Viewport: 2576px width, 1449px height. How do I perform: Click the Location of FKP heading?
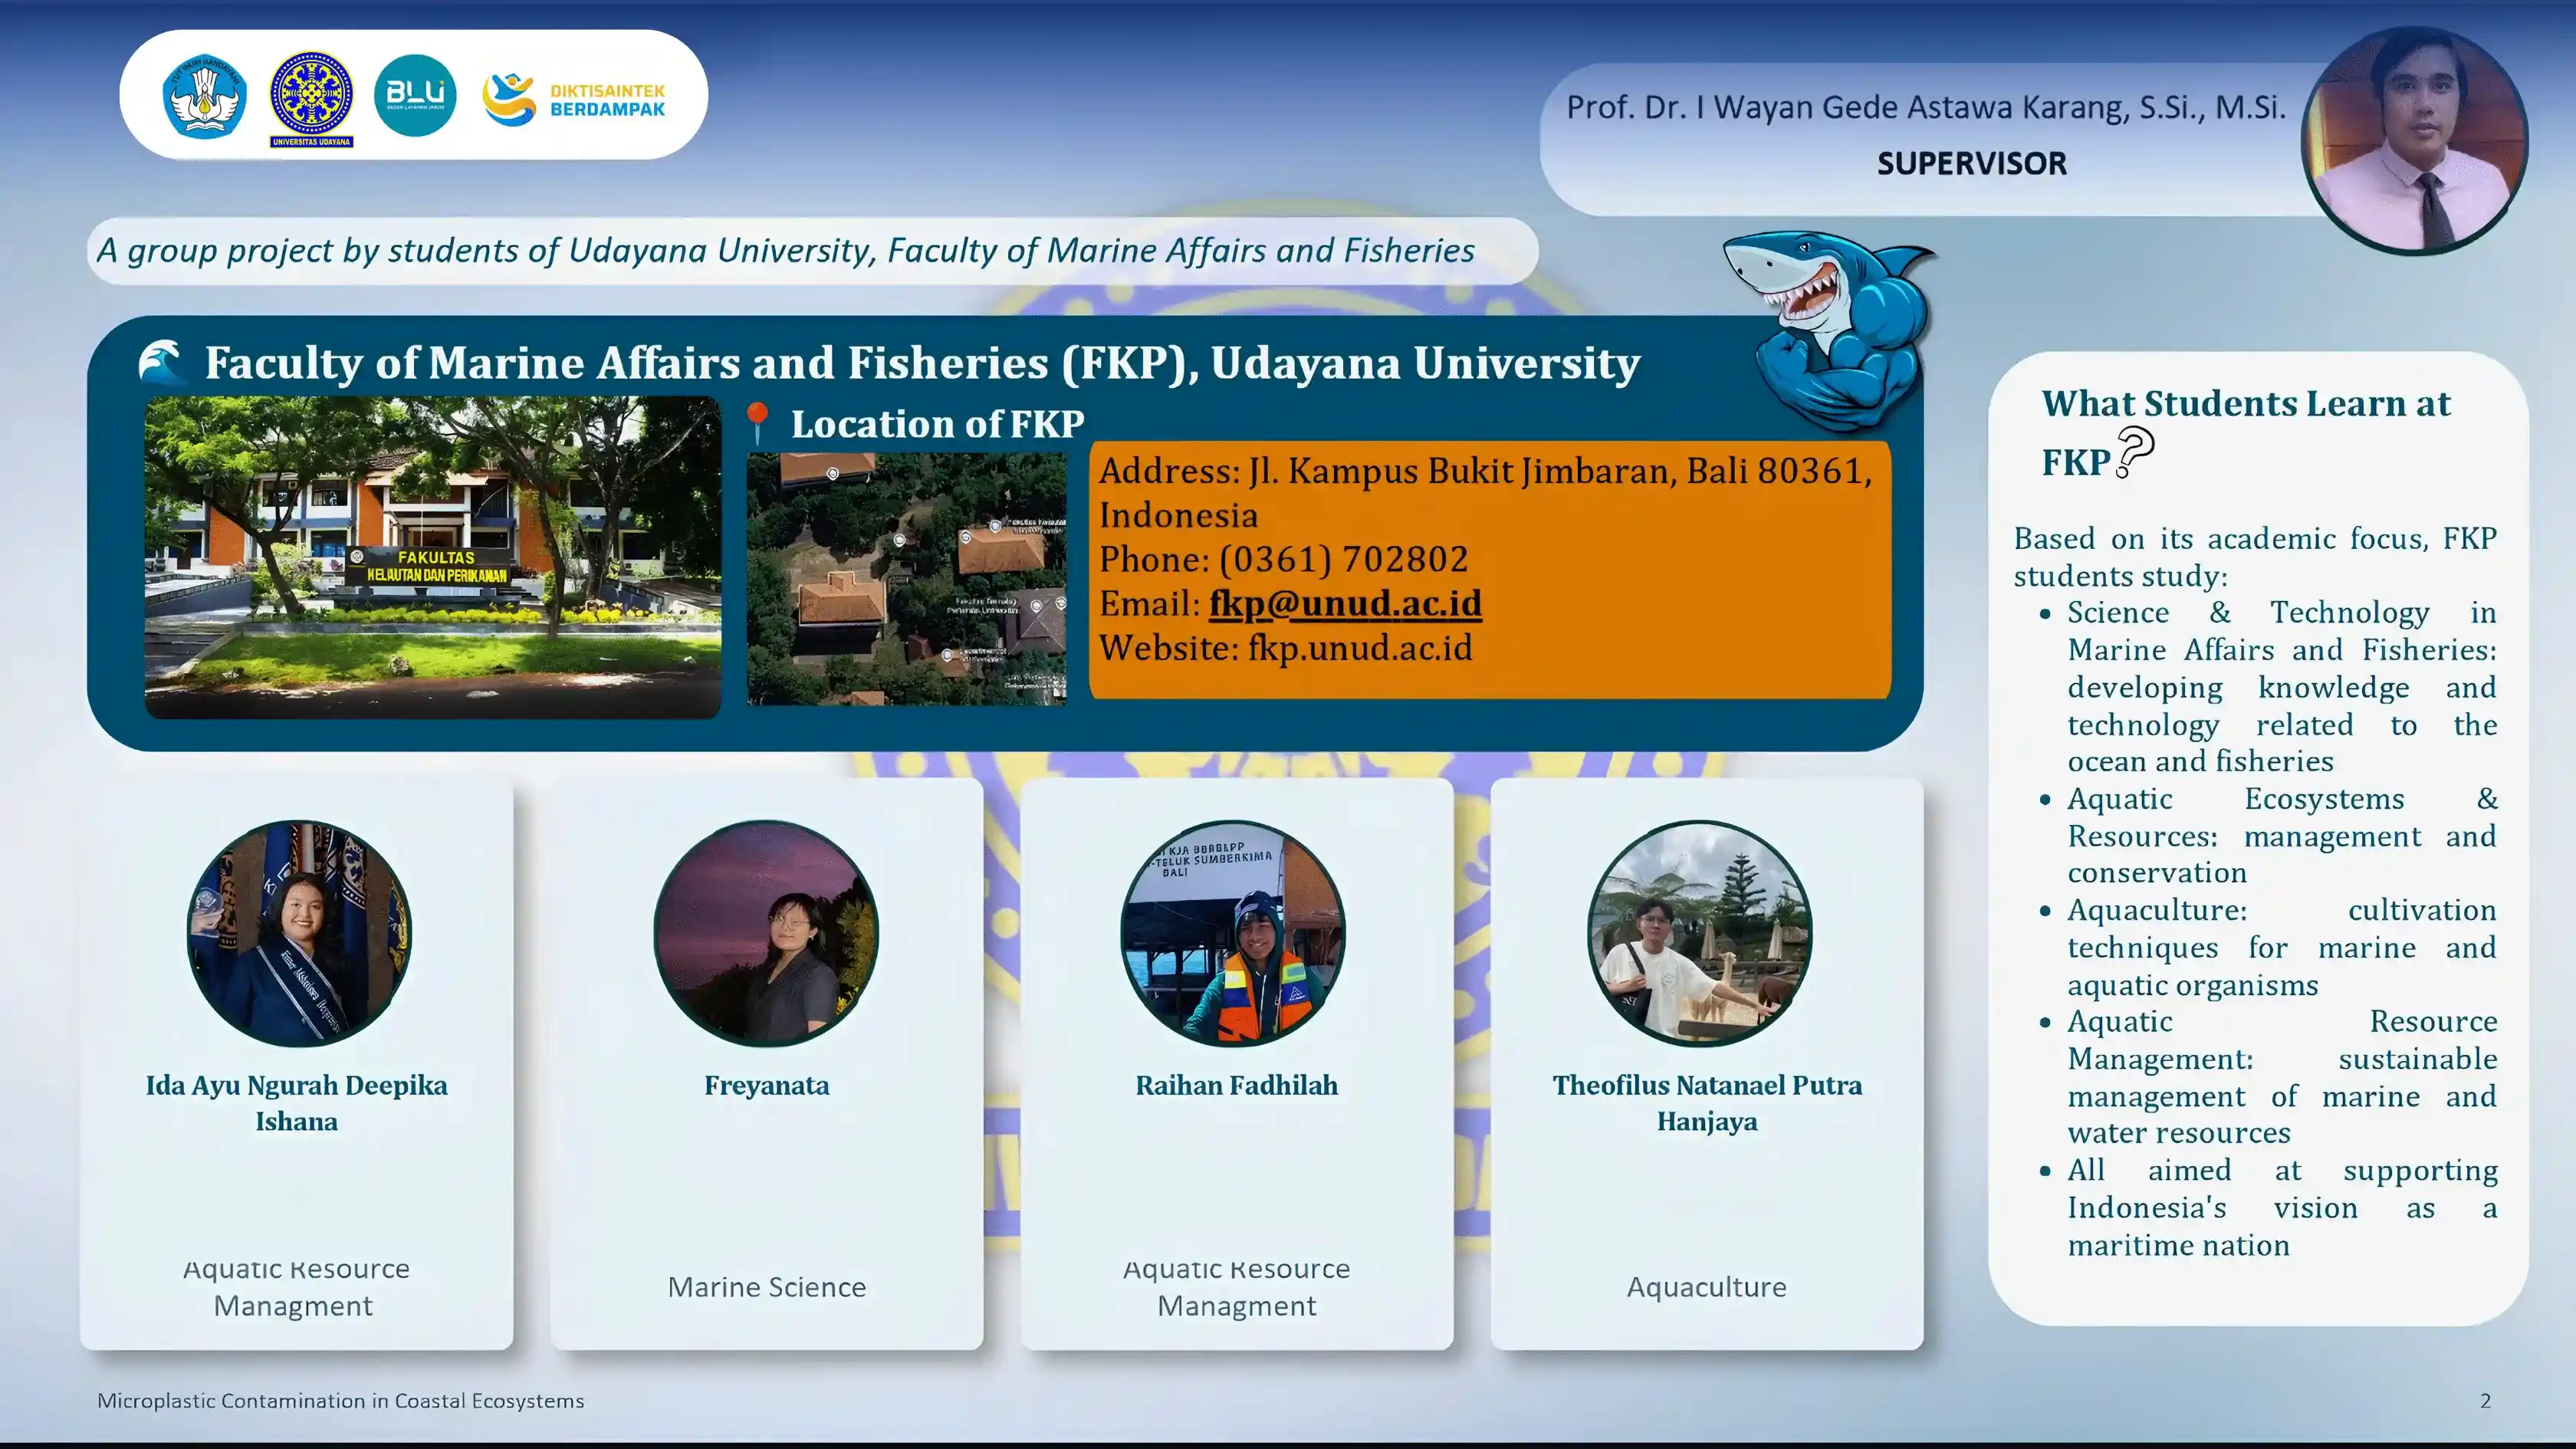938,424
